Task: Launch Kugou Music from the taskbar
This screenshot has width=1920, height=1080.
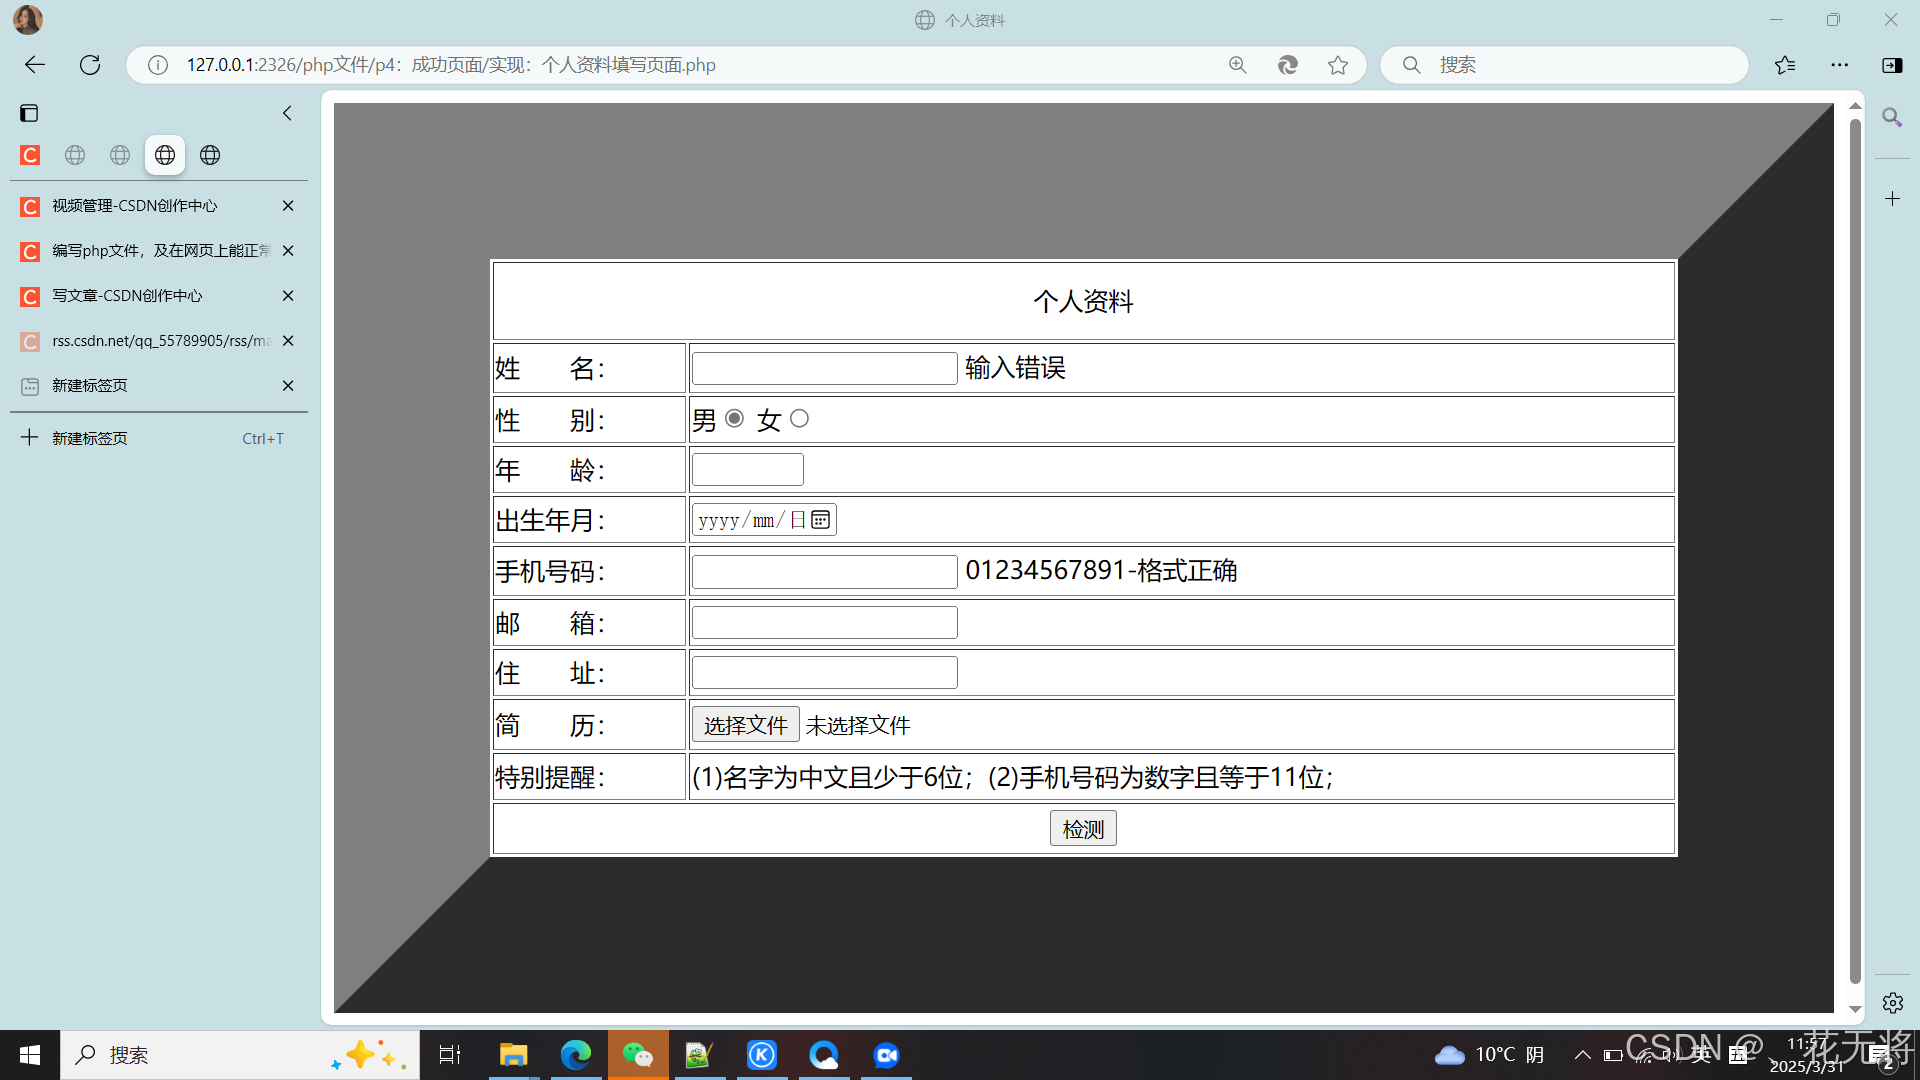Action: point(762,1054)
